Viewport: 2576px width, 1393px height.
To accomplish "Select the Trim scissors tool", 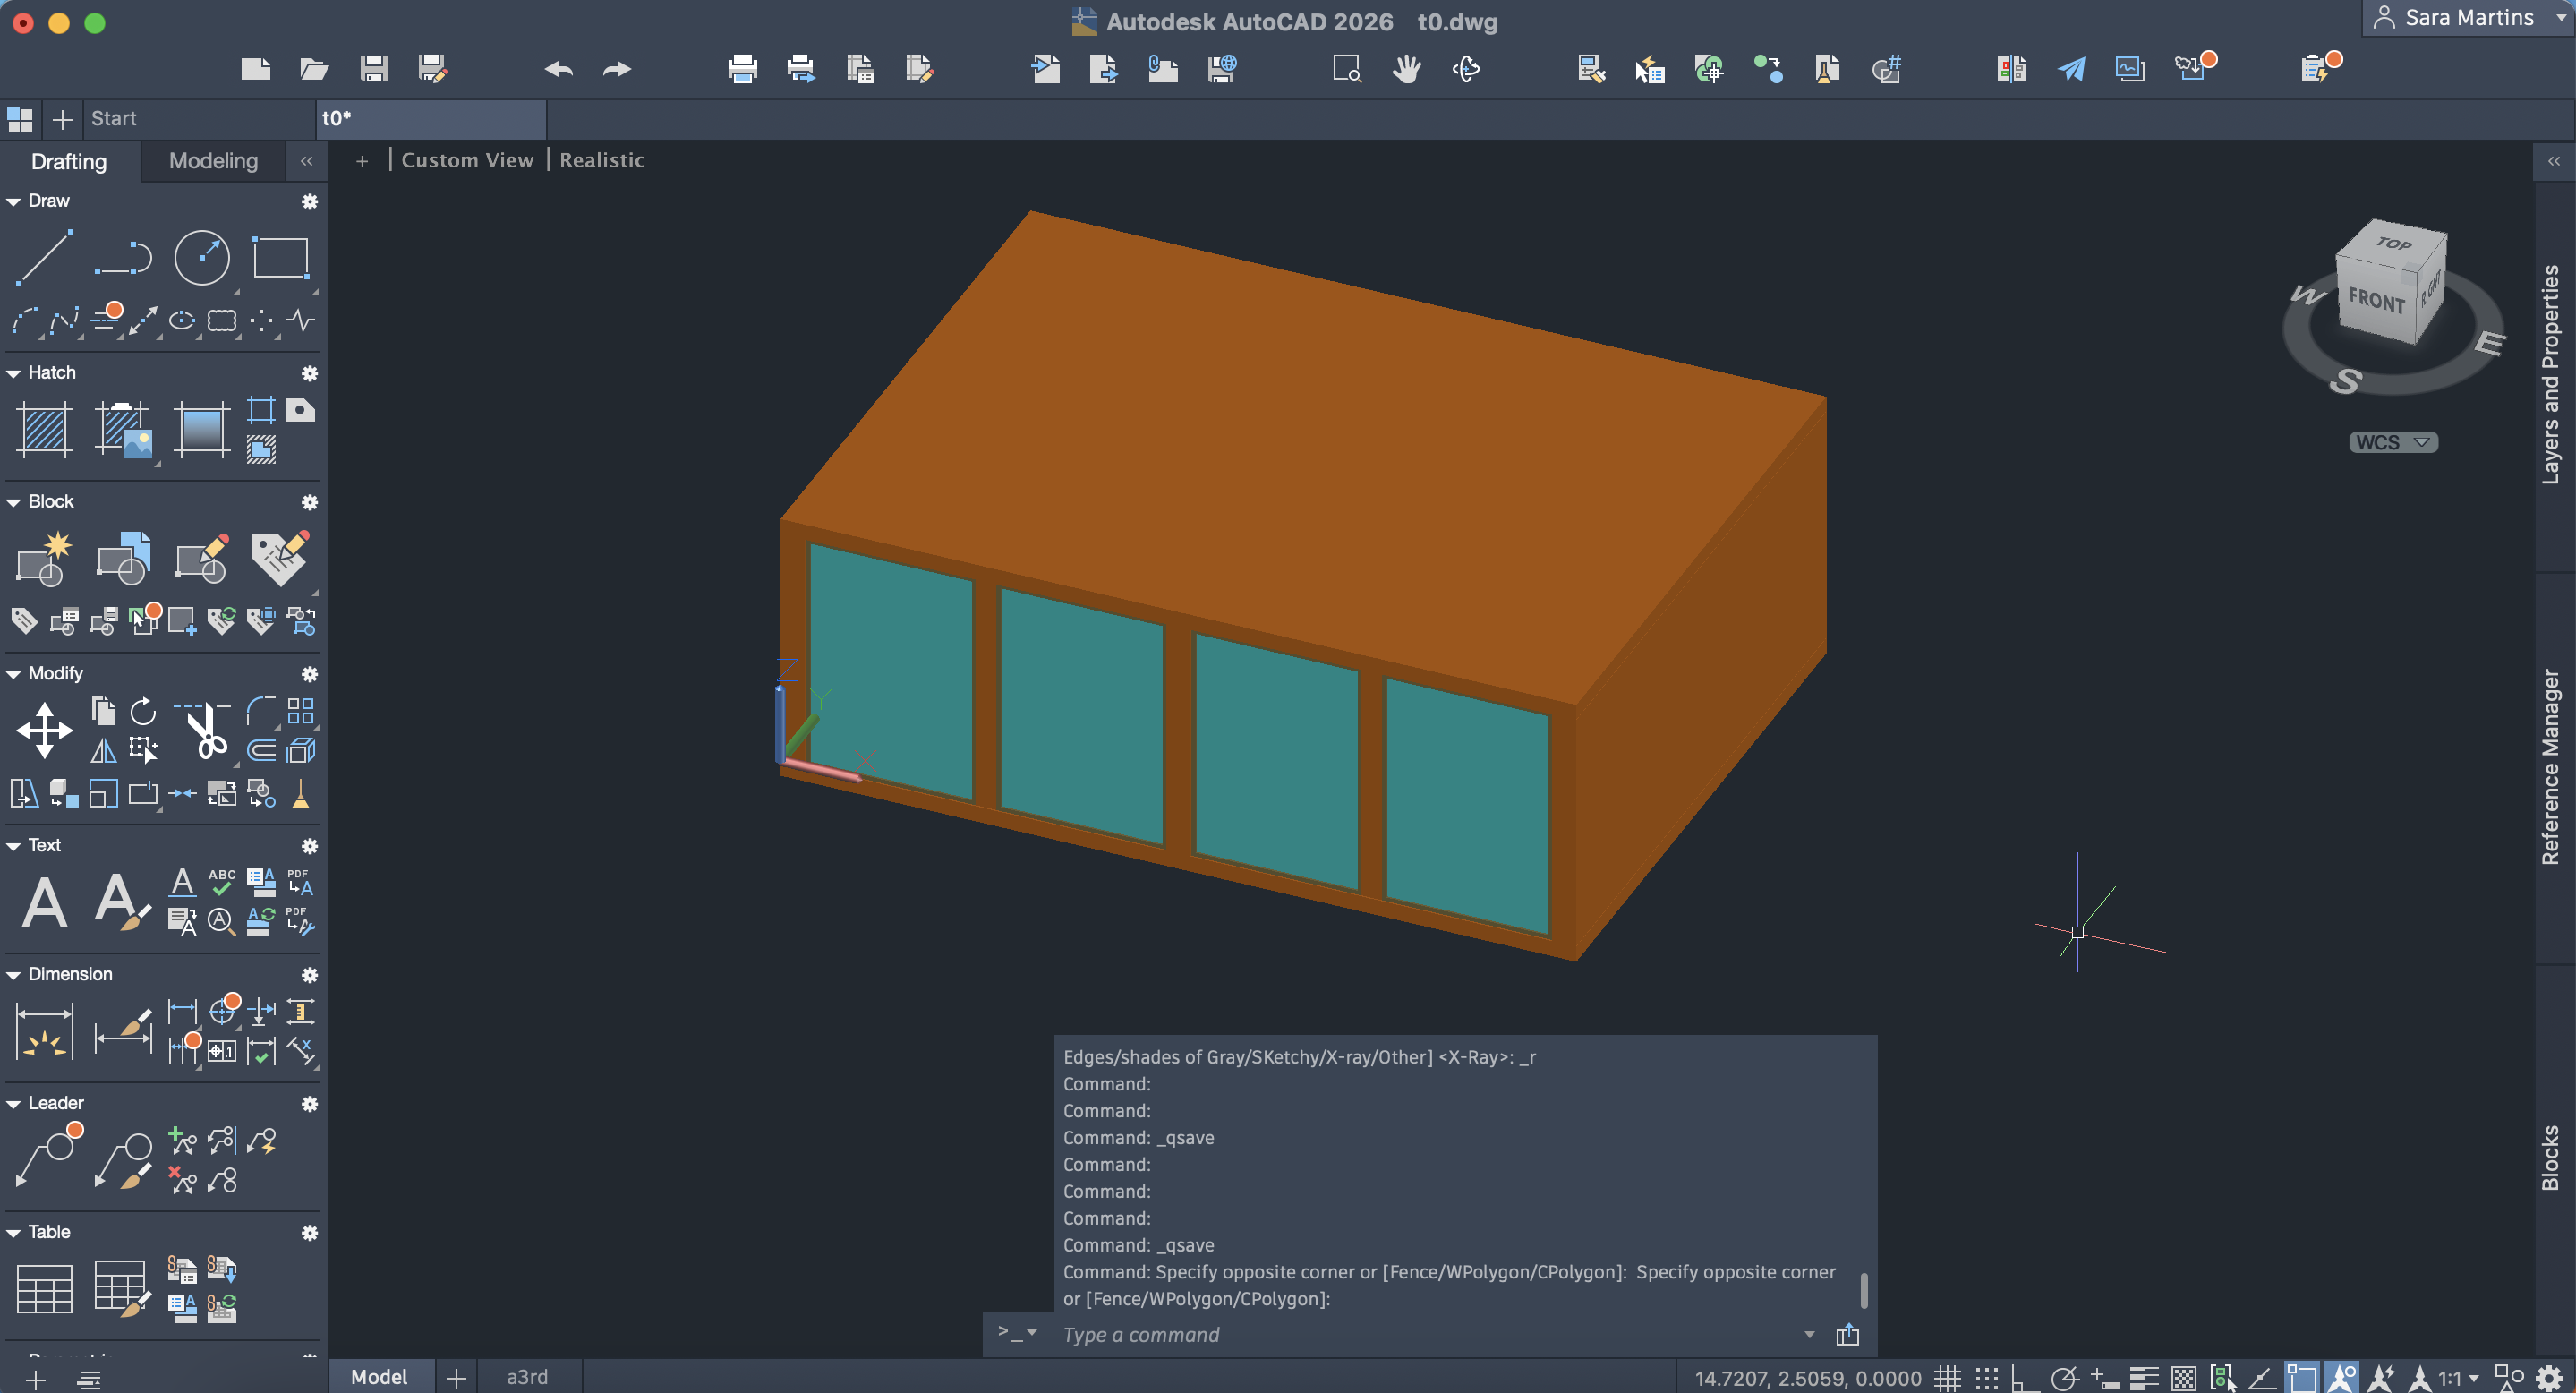I will click(205, 731).
